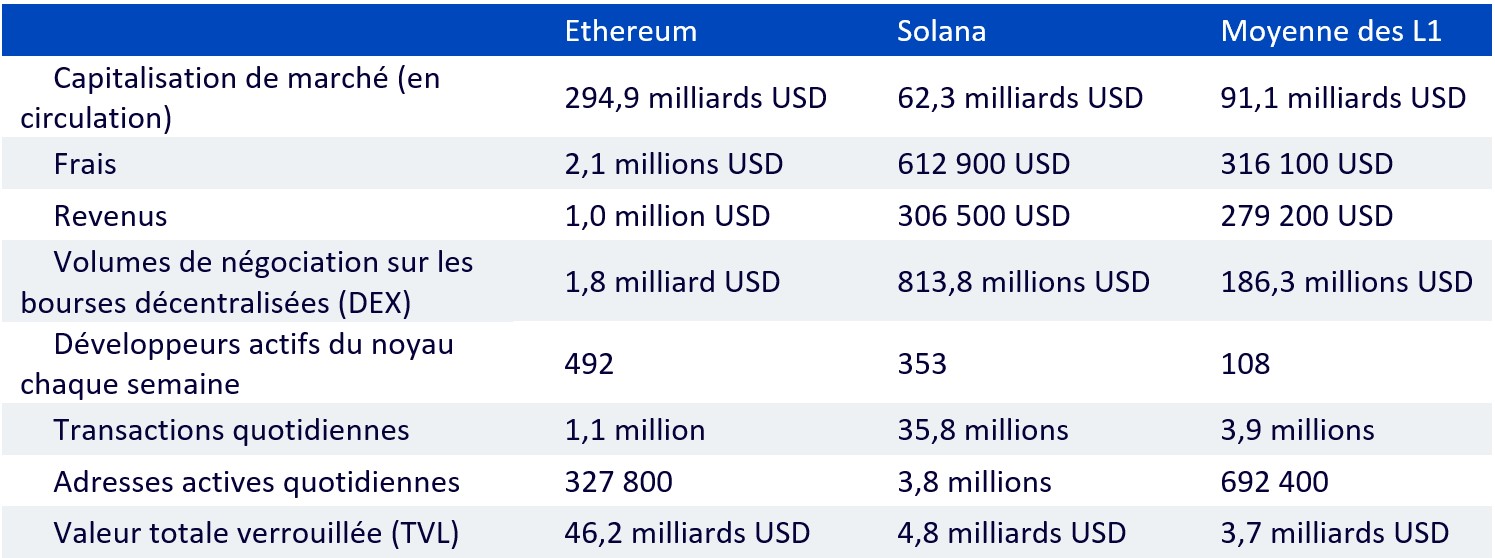Click the Moyenne des L1 header

pos(1330,31)
